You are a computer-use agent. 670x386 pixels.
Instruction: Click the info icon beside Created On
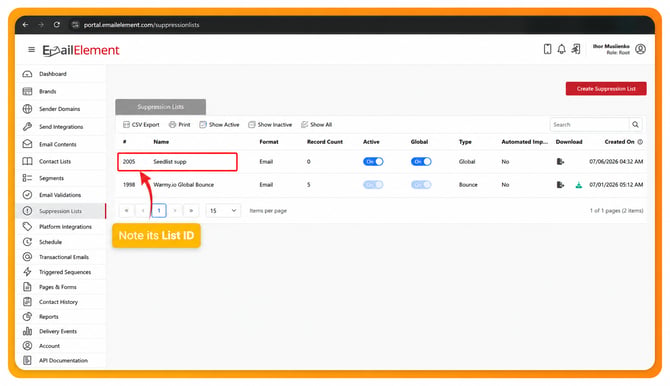click(x=640, y=142)
